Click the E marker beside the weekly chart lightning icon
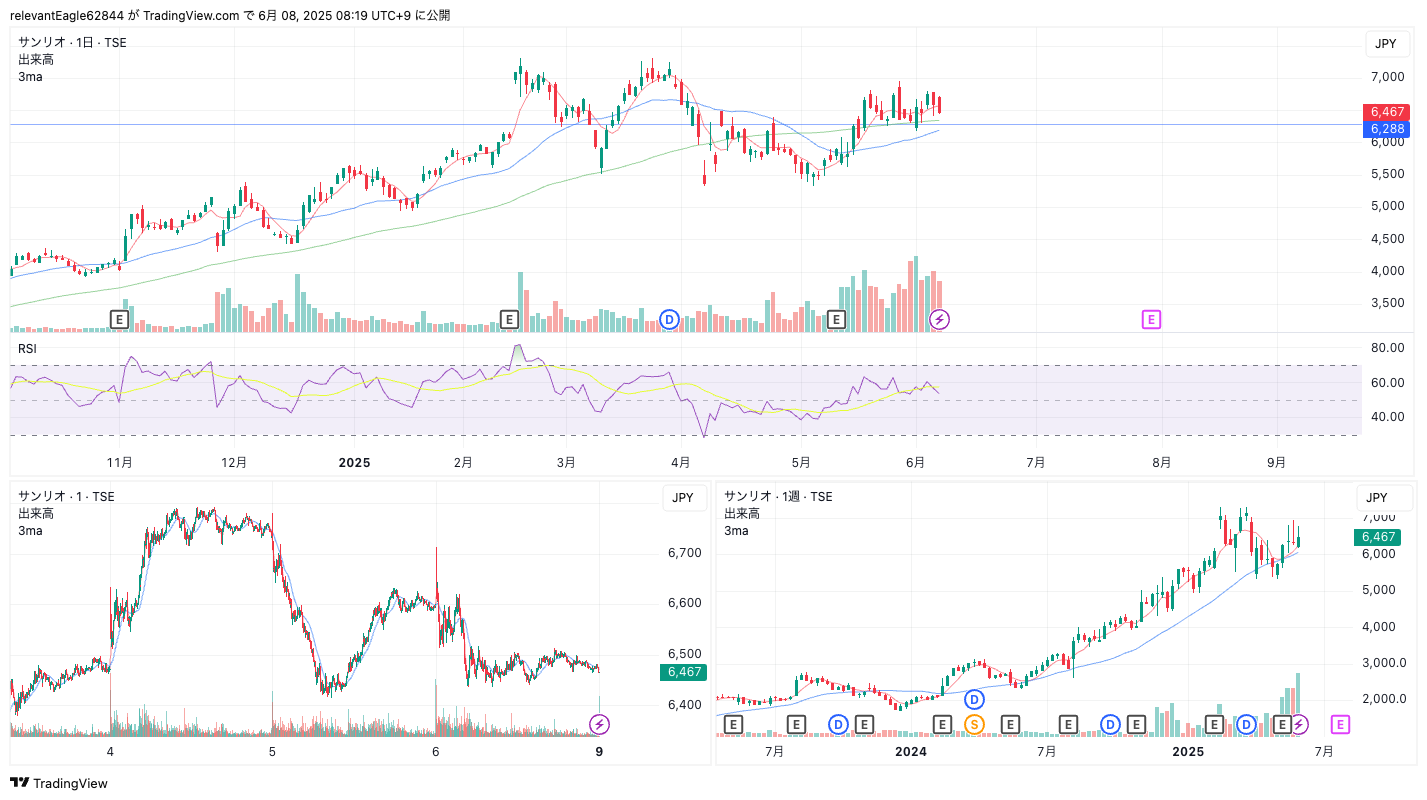The height and width of the screenshot is (800, 1427). pos(1281,724)
